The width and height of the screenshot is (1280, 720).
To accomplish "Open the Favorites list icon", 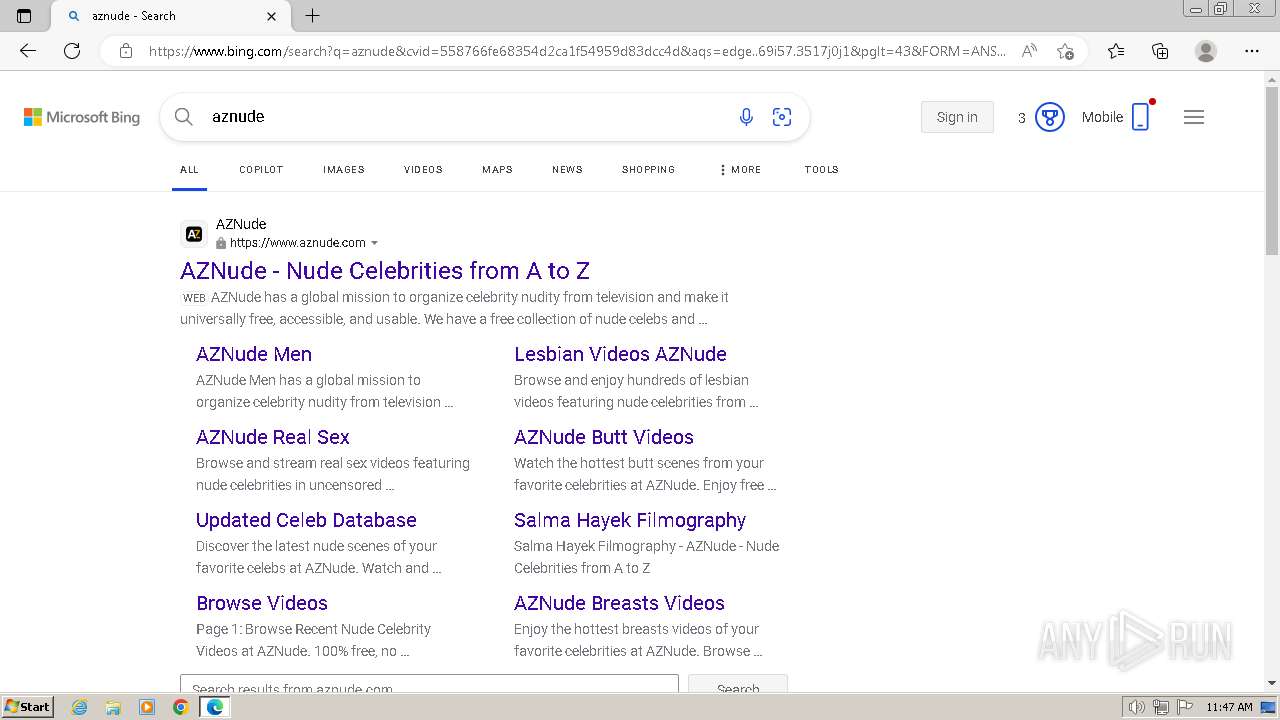I will pos(1116,51).
